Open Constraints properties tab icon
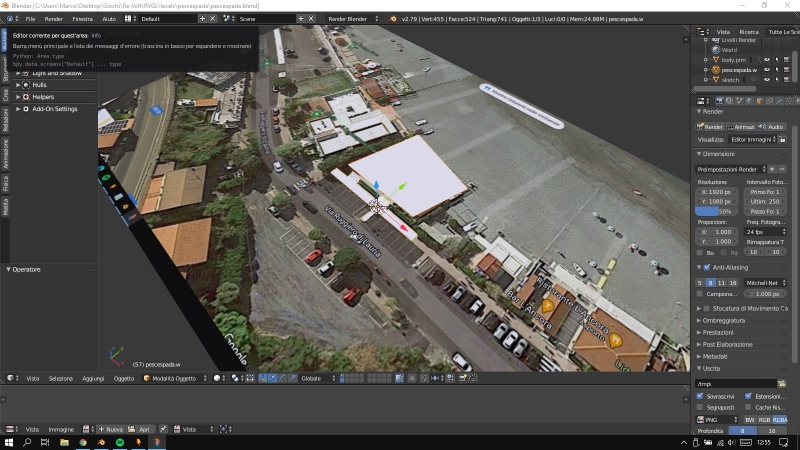 769,101
